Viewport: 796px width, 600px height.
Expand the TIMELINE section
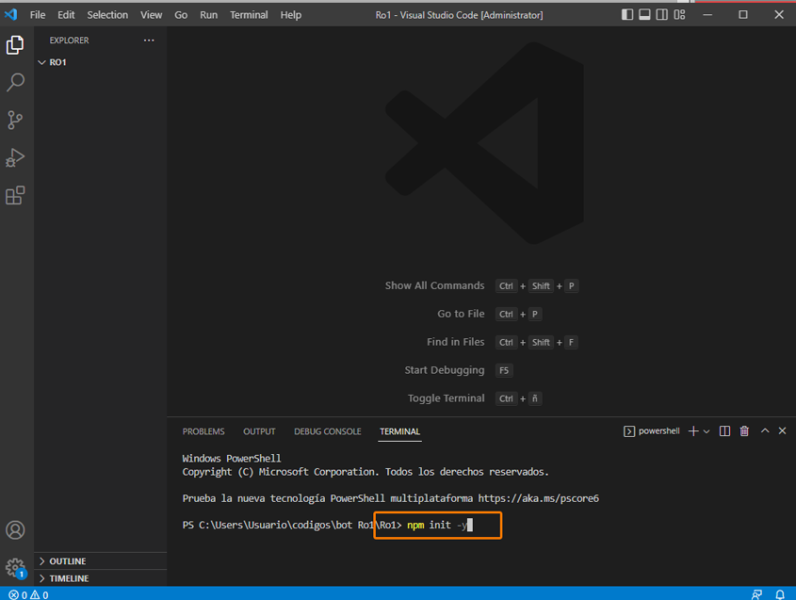click(69, 578)
